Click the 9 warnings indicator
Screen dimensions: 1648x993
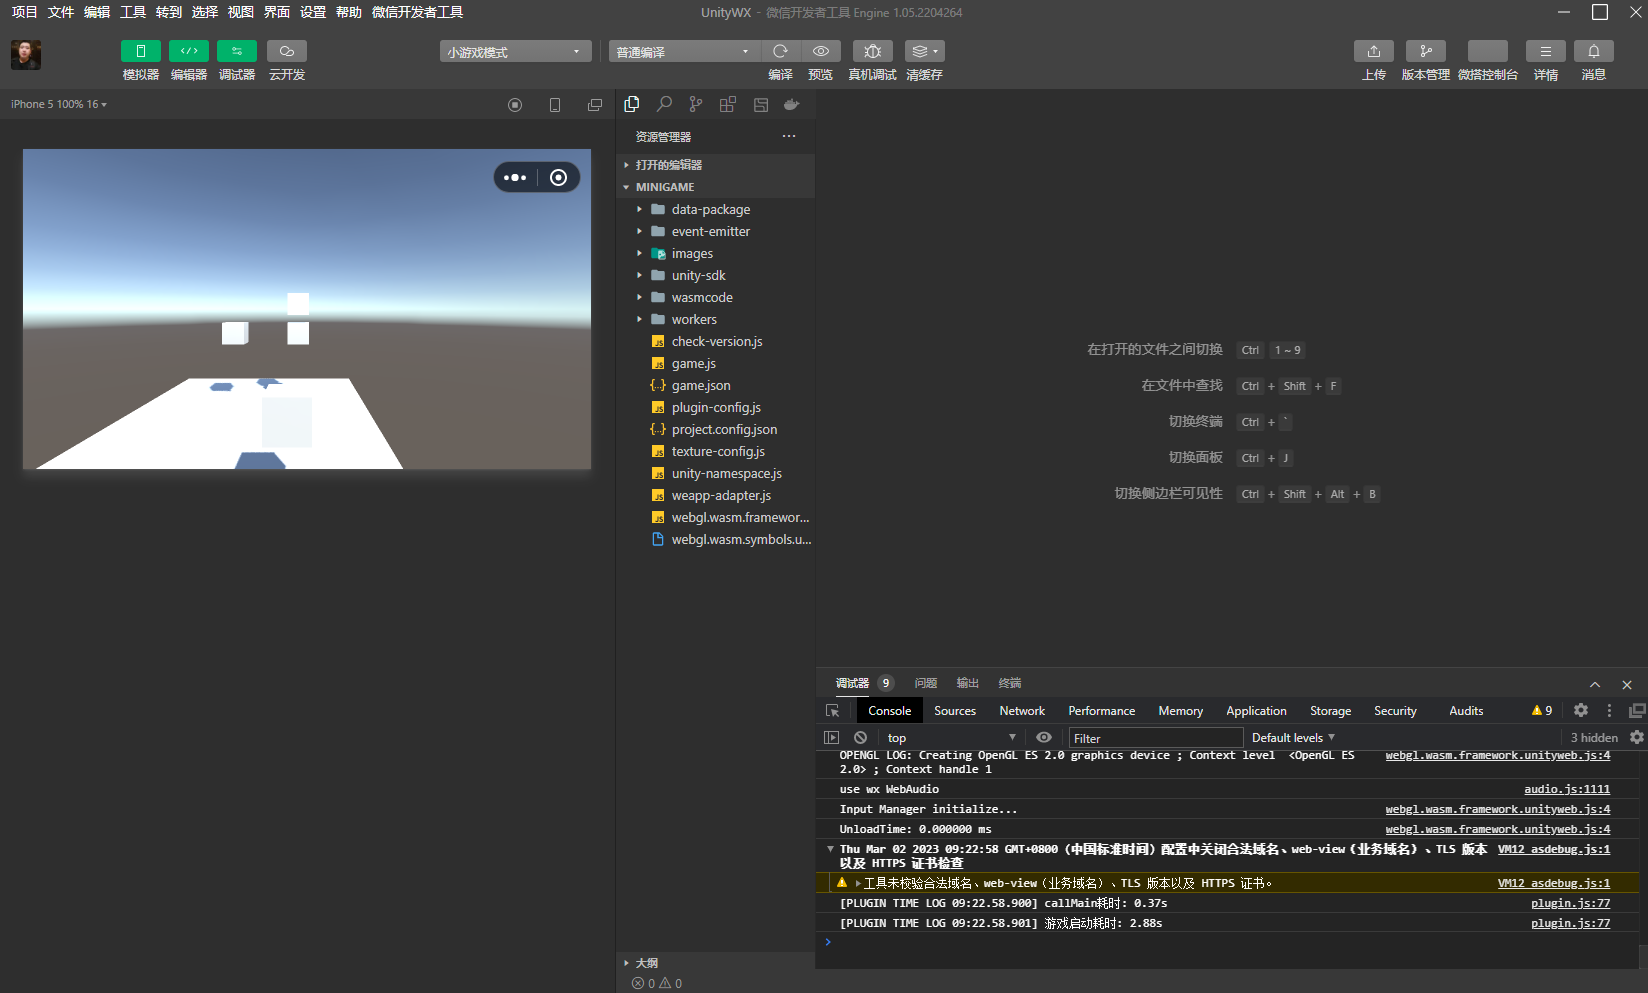coord(1542,711)
